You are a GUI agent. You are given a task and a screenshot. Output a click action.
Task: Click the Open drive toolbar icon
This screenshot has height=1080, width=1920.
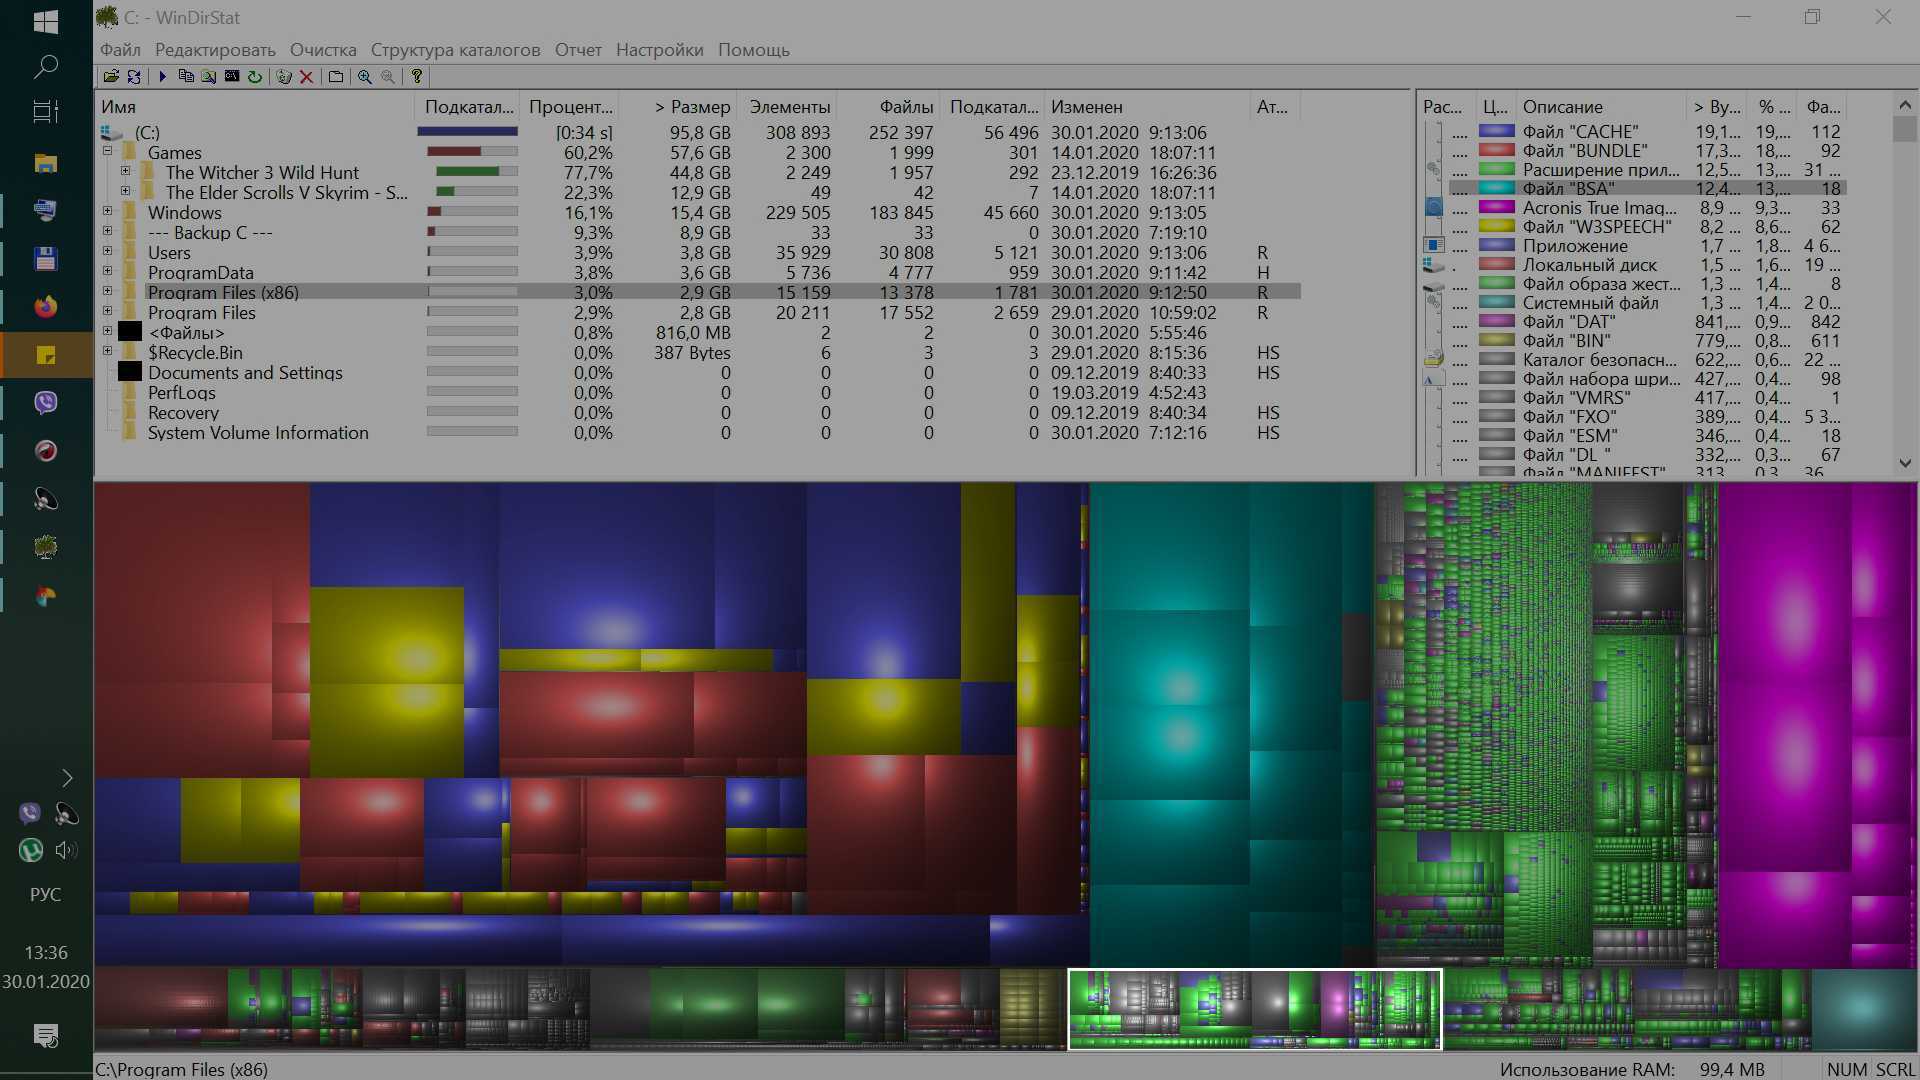pyautogui.click(x=111, y=77)
